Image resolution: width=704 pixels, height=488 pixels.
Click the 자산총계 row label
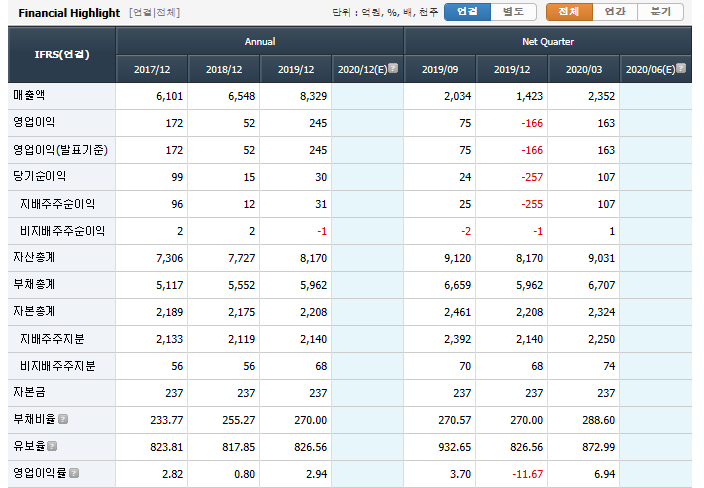34,257
